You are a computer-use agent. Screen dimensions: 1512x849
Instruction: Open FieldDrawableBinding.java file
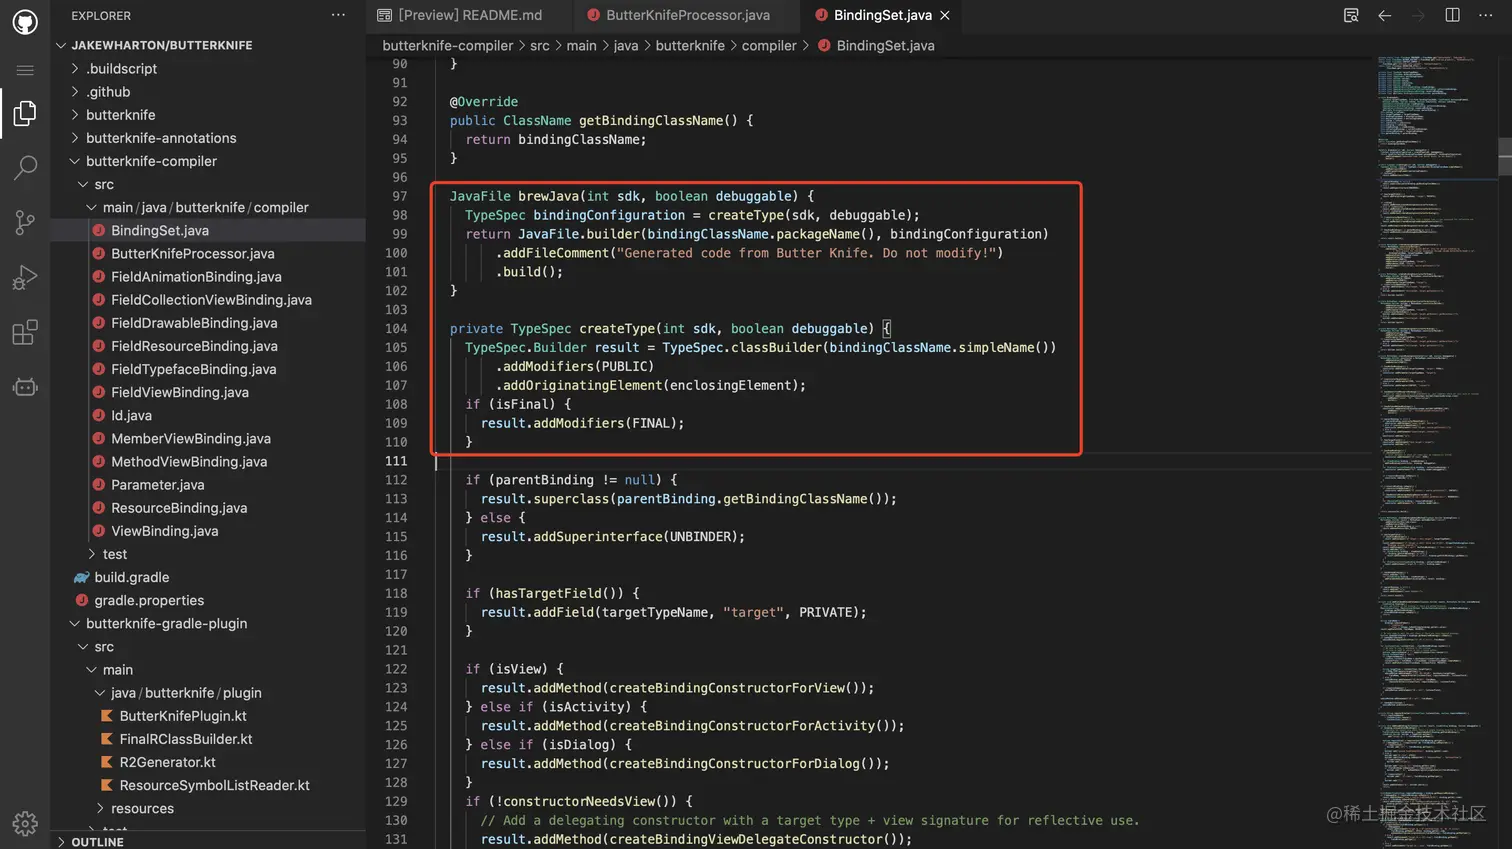[208, 323]
